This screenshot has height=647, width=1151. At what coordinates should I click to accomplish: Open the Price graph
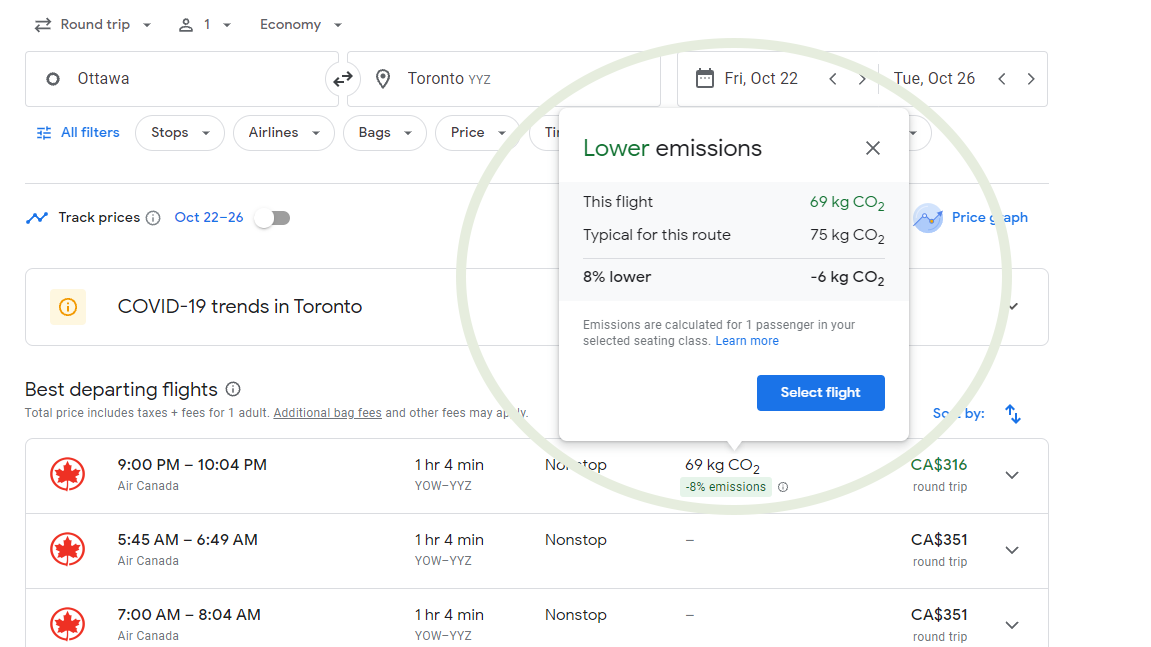pos(970,218)
